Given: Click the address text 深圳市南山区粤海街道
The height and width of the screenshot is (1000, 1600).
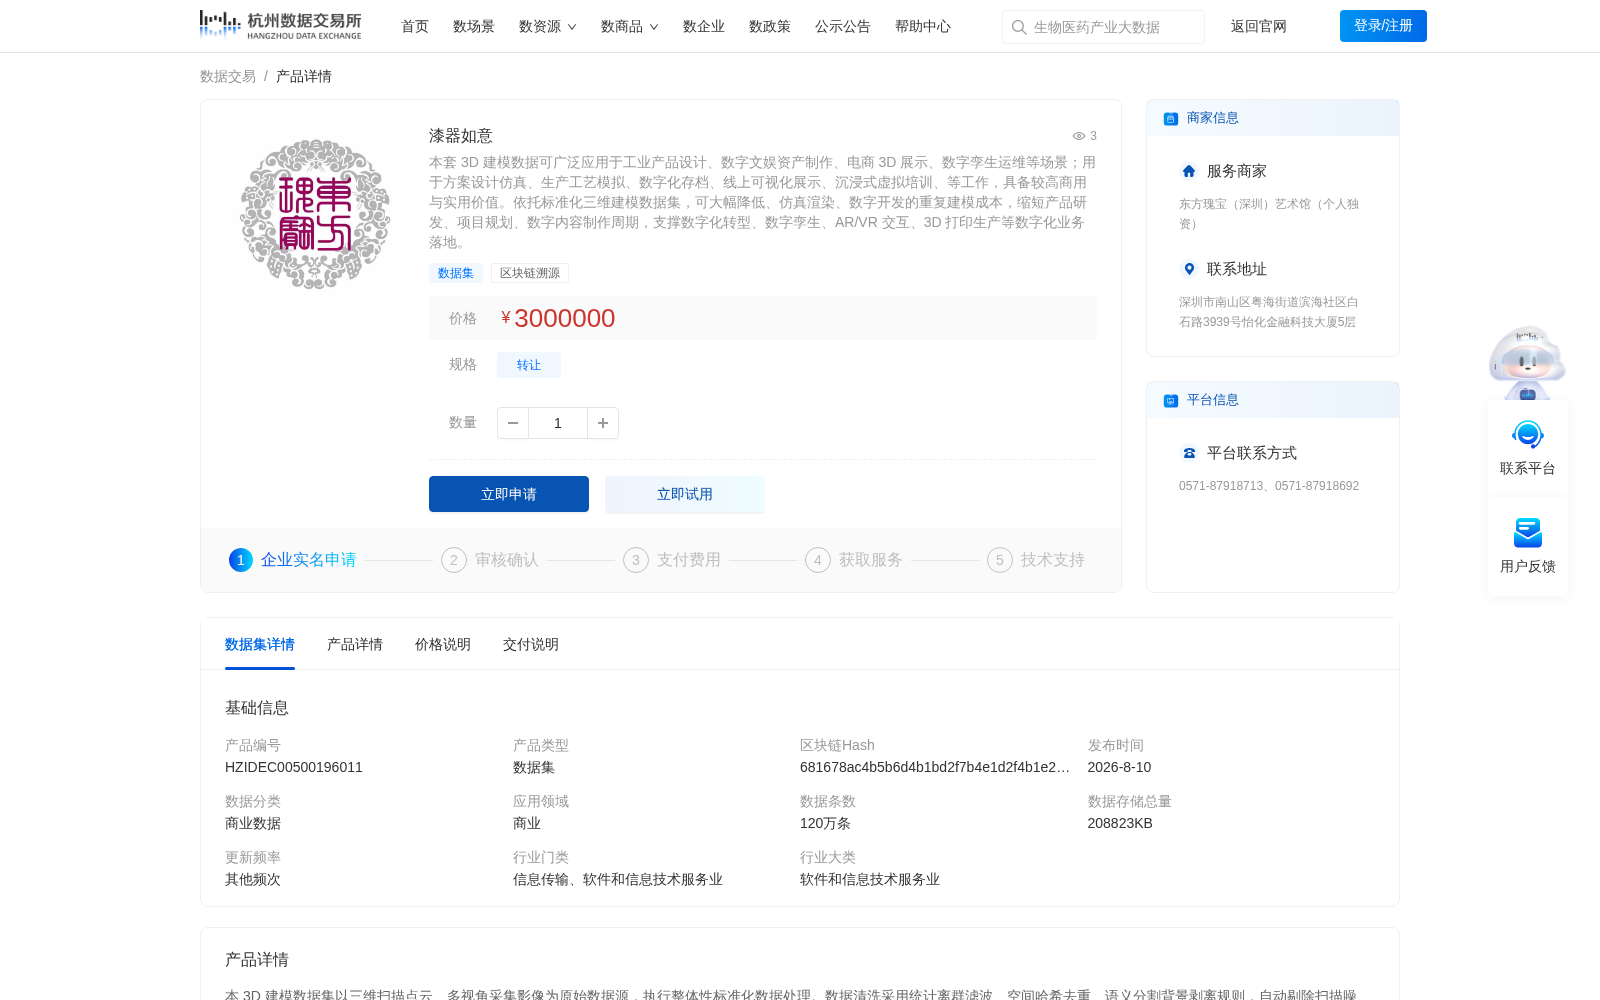Looking at the screenshot, I should tap(1269, 312).
